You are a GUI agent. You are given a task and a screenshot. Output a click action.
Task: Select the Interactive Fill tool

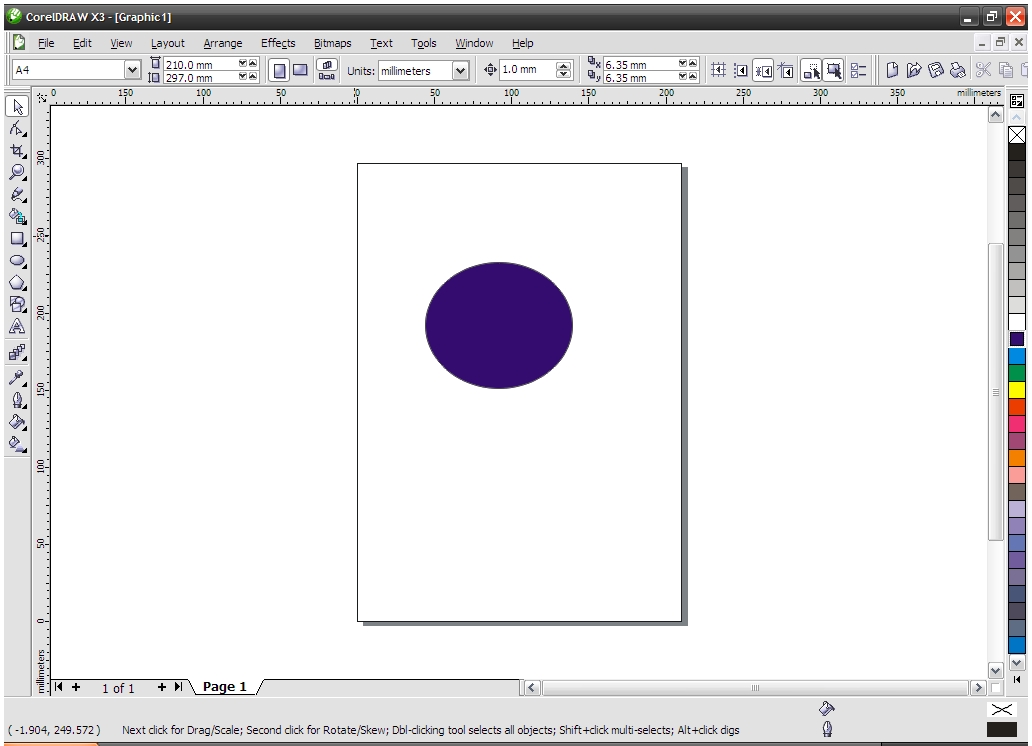(16, 445)
